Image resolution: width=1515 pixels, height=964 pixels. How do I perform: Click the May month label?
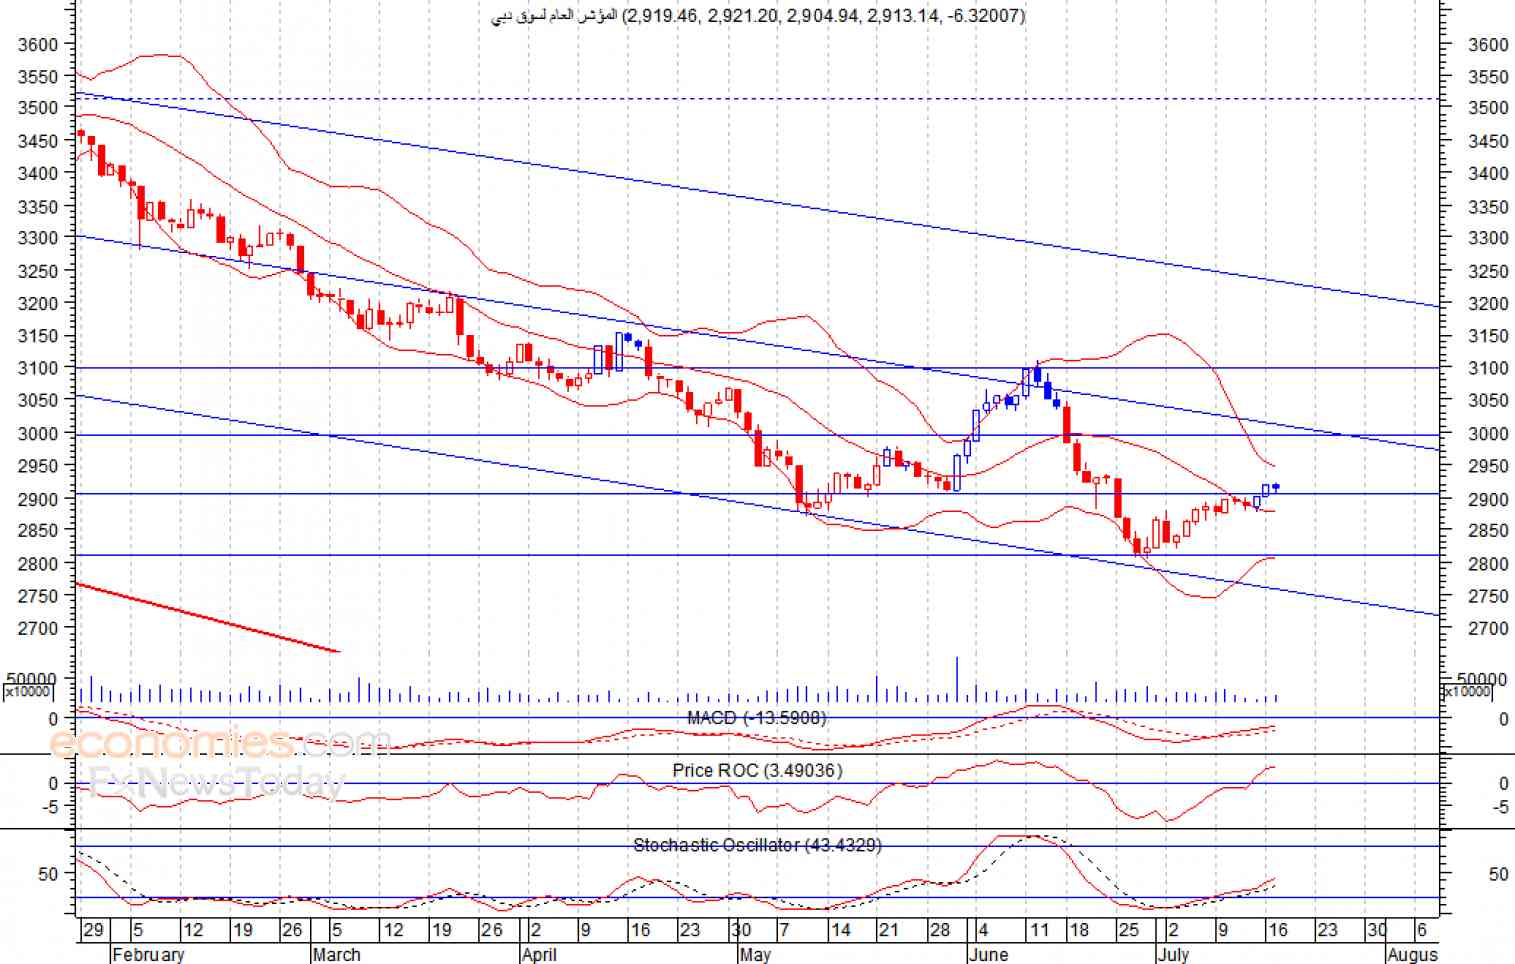[x=755, y=955]
